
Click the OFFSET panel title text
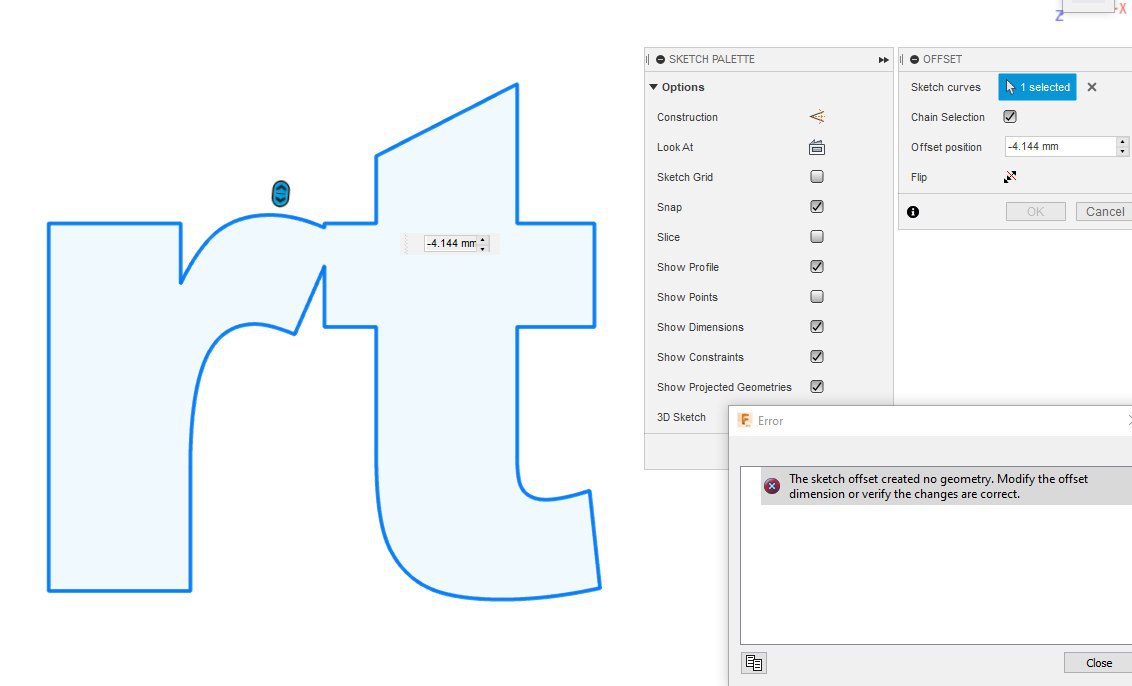[942, 59]
